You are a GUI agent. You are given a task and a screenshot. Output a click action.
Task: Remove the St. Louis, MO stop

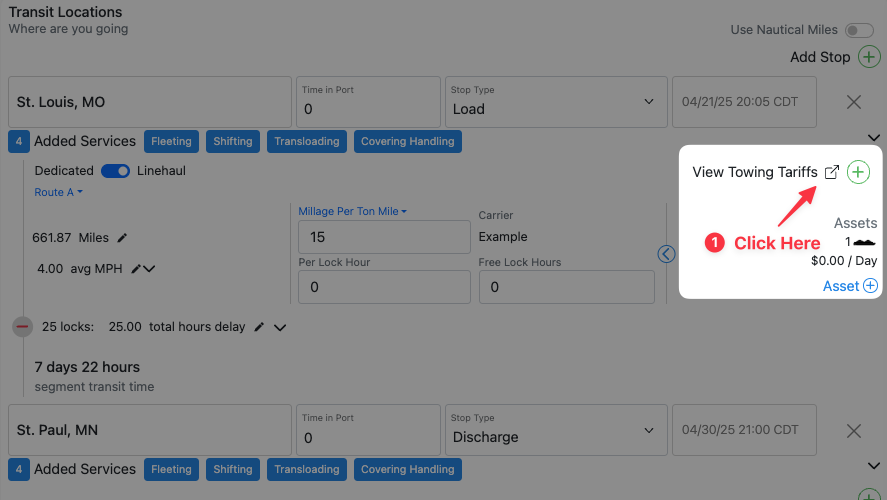point(854,102)
